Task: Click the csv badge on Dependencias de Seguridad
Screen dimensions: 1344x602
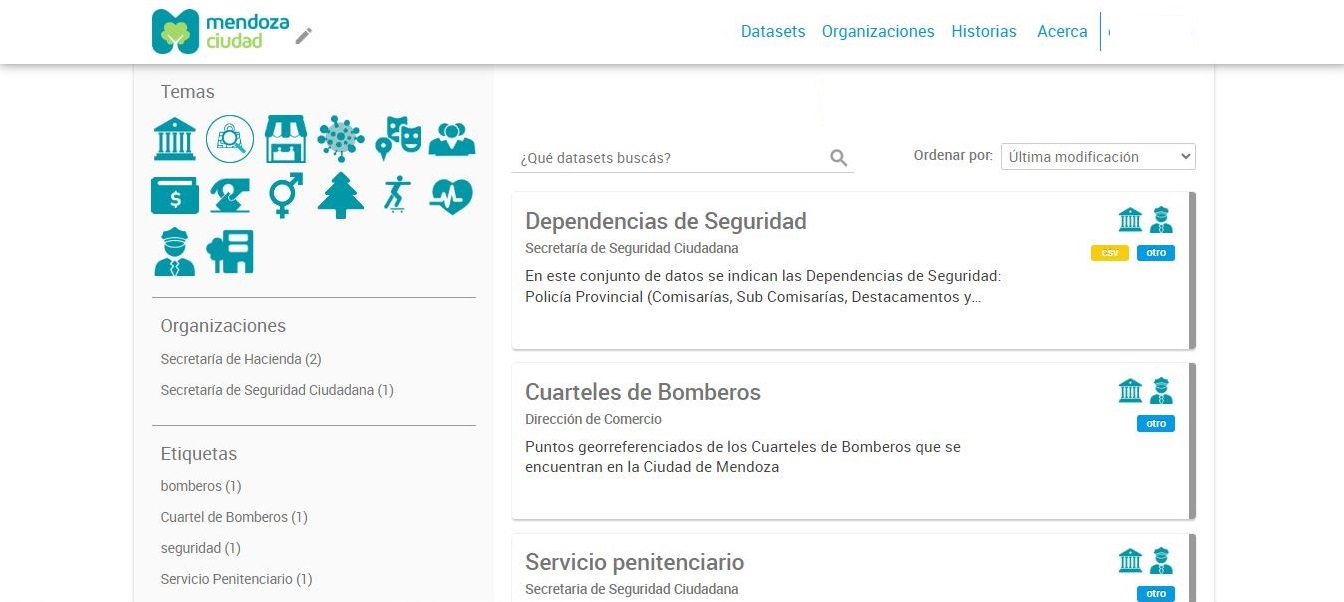Action: pyautogui.click(x=1109, y=253)
